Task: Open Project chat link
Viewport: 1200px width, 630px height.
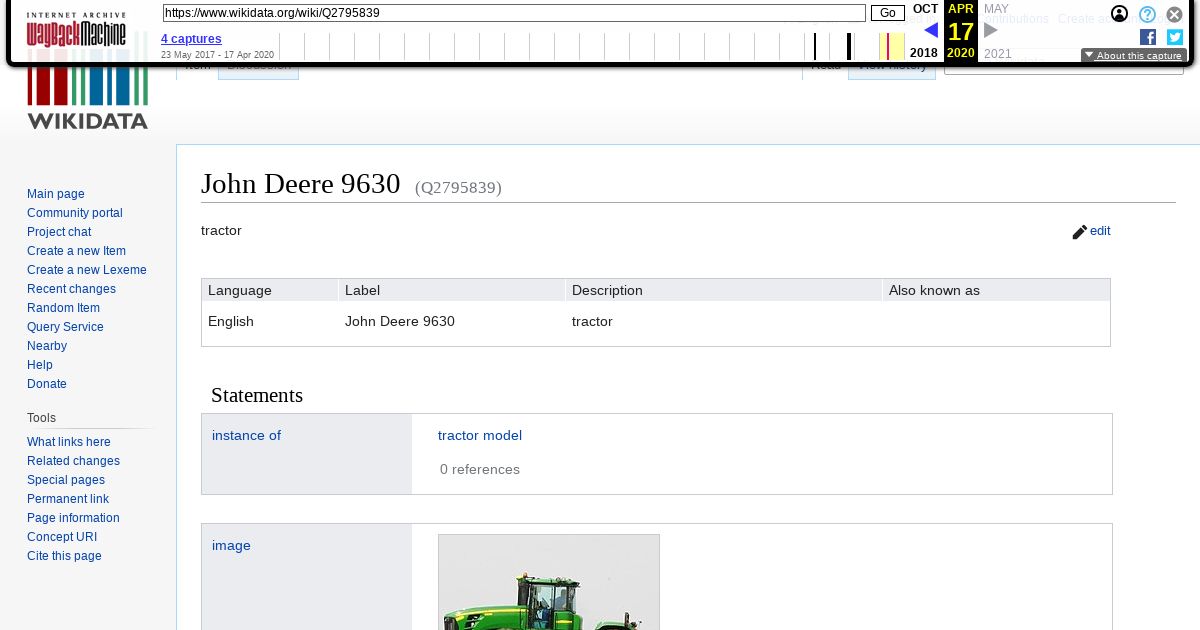Action: point(59,232)
